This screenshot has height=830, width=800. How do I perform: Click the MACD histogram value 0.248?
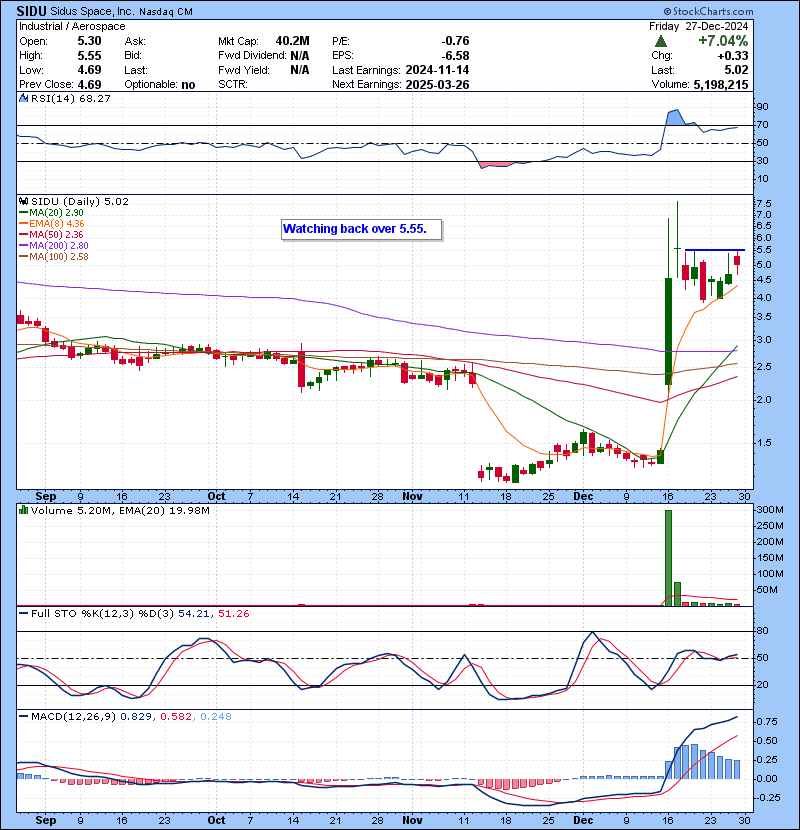coord(216,717)
